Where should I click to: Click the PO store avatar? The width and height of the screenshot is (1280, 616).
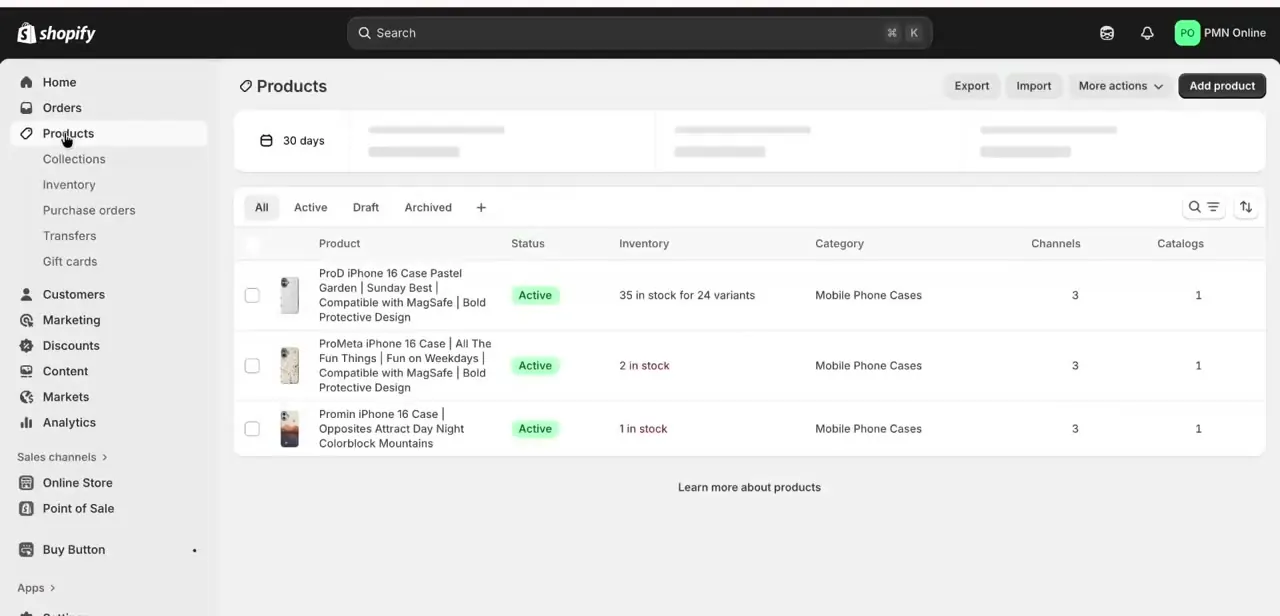tap(1187, 33)
